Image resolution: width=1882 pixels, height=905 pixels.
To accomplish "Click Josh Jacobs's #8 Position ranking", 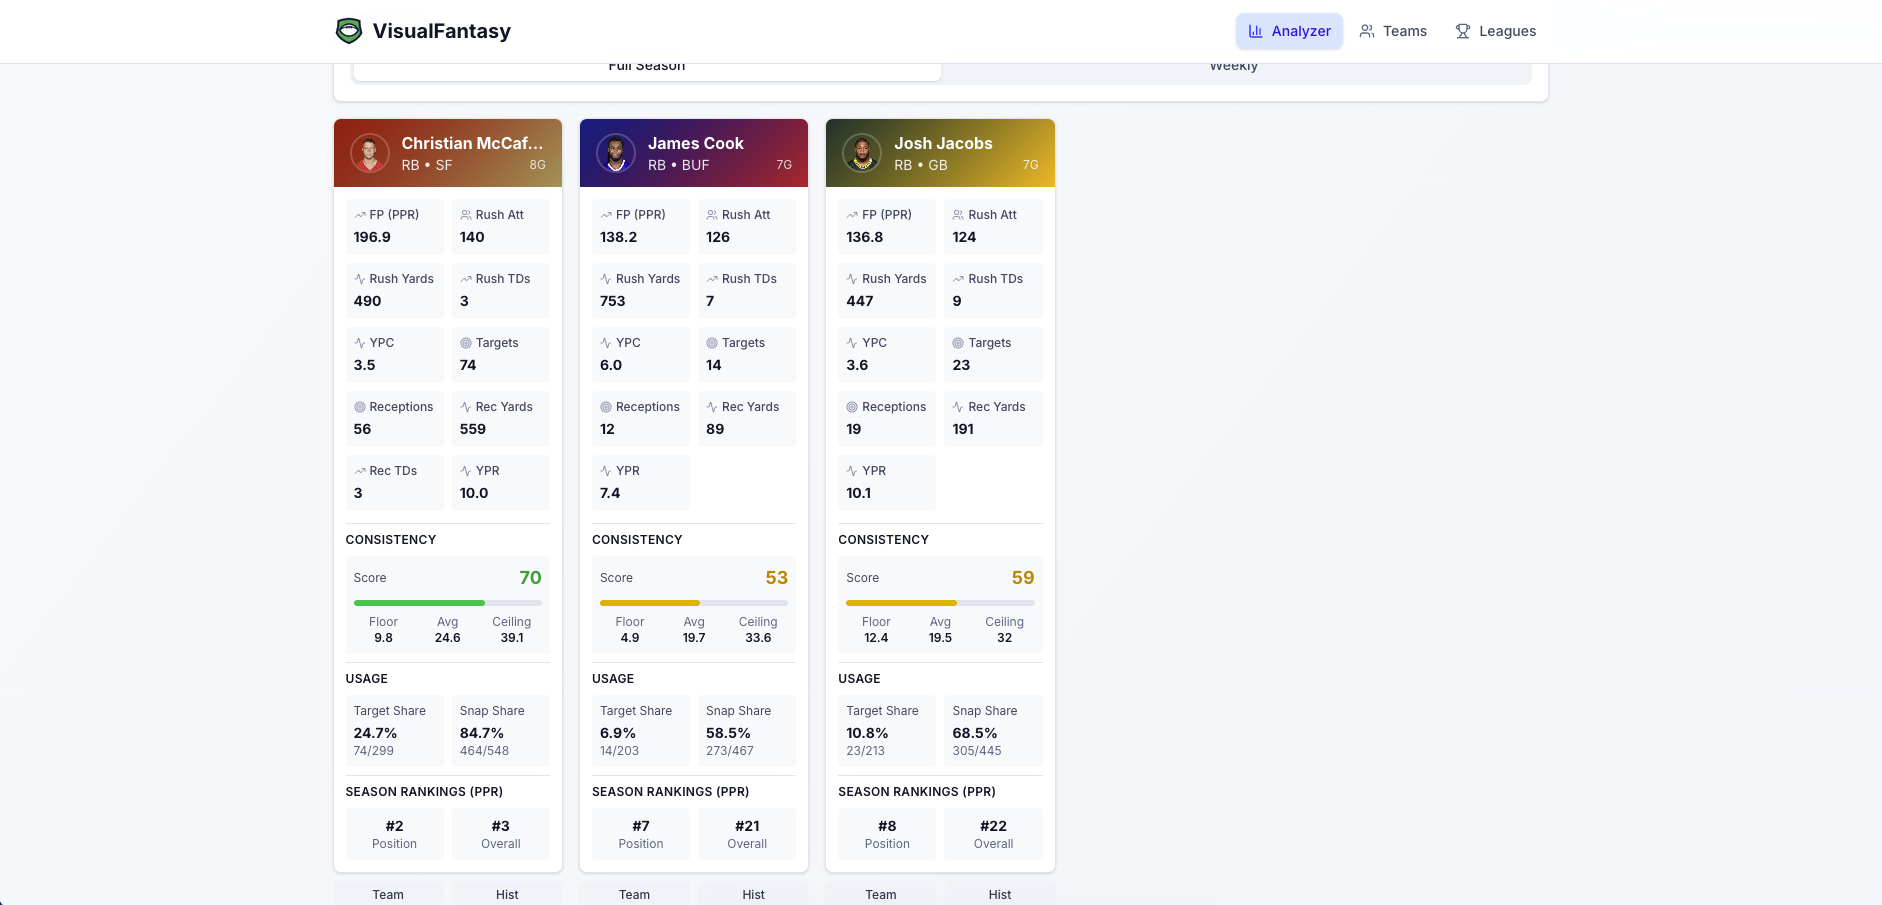I will point(887,834).
